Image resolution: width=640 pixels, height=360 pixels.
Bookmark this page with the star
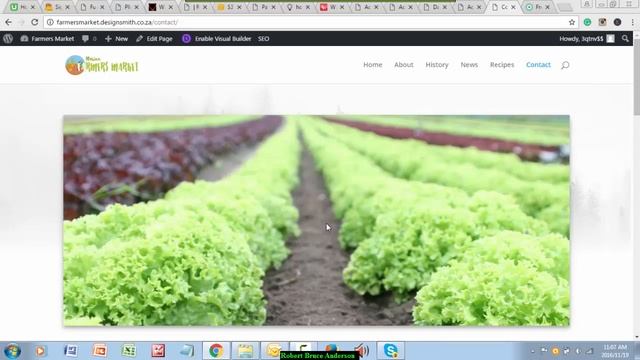coord(572,22)
